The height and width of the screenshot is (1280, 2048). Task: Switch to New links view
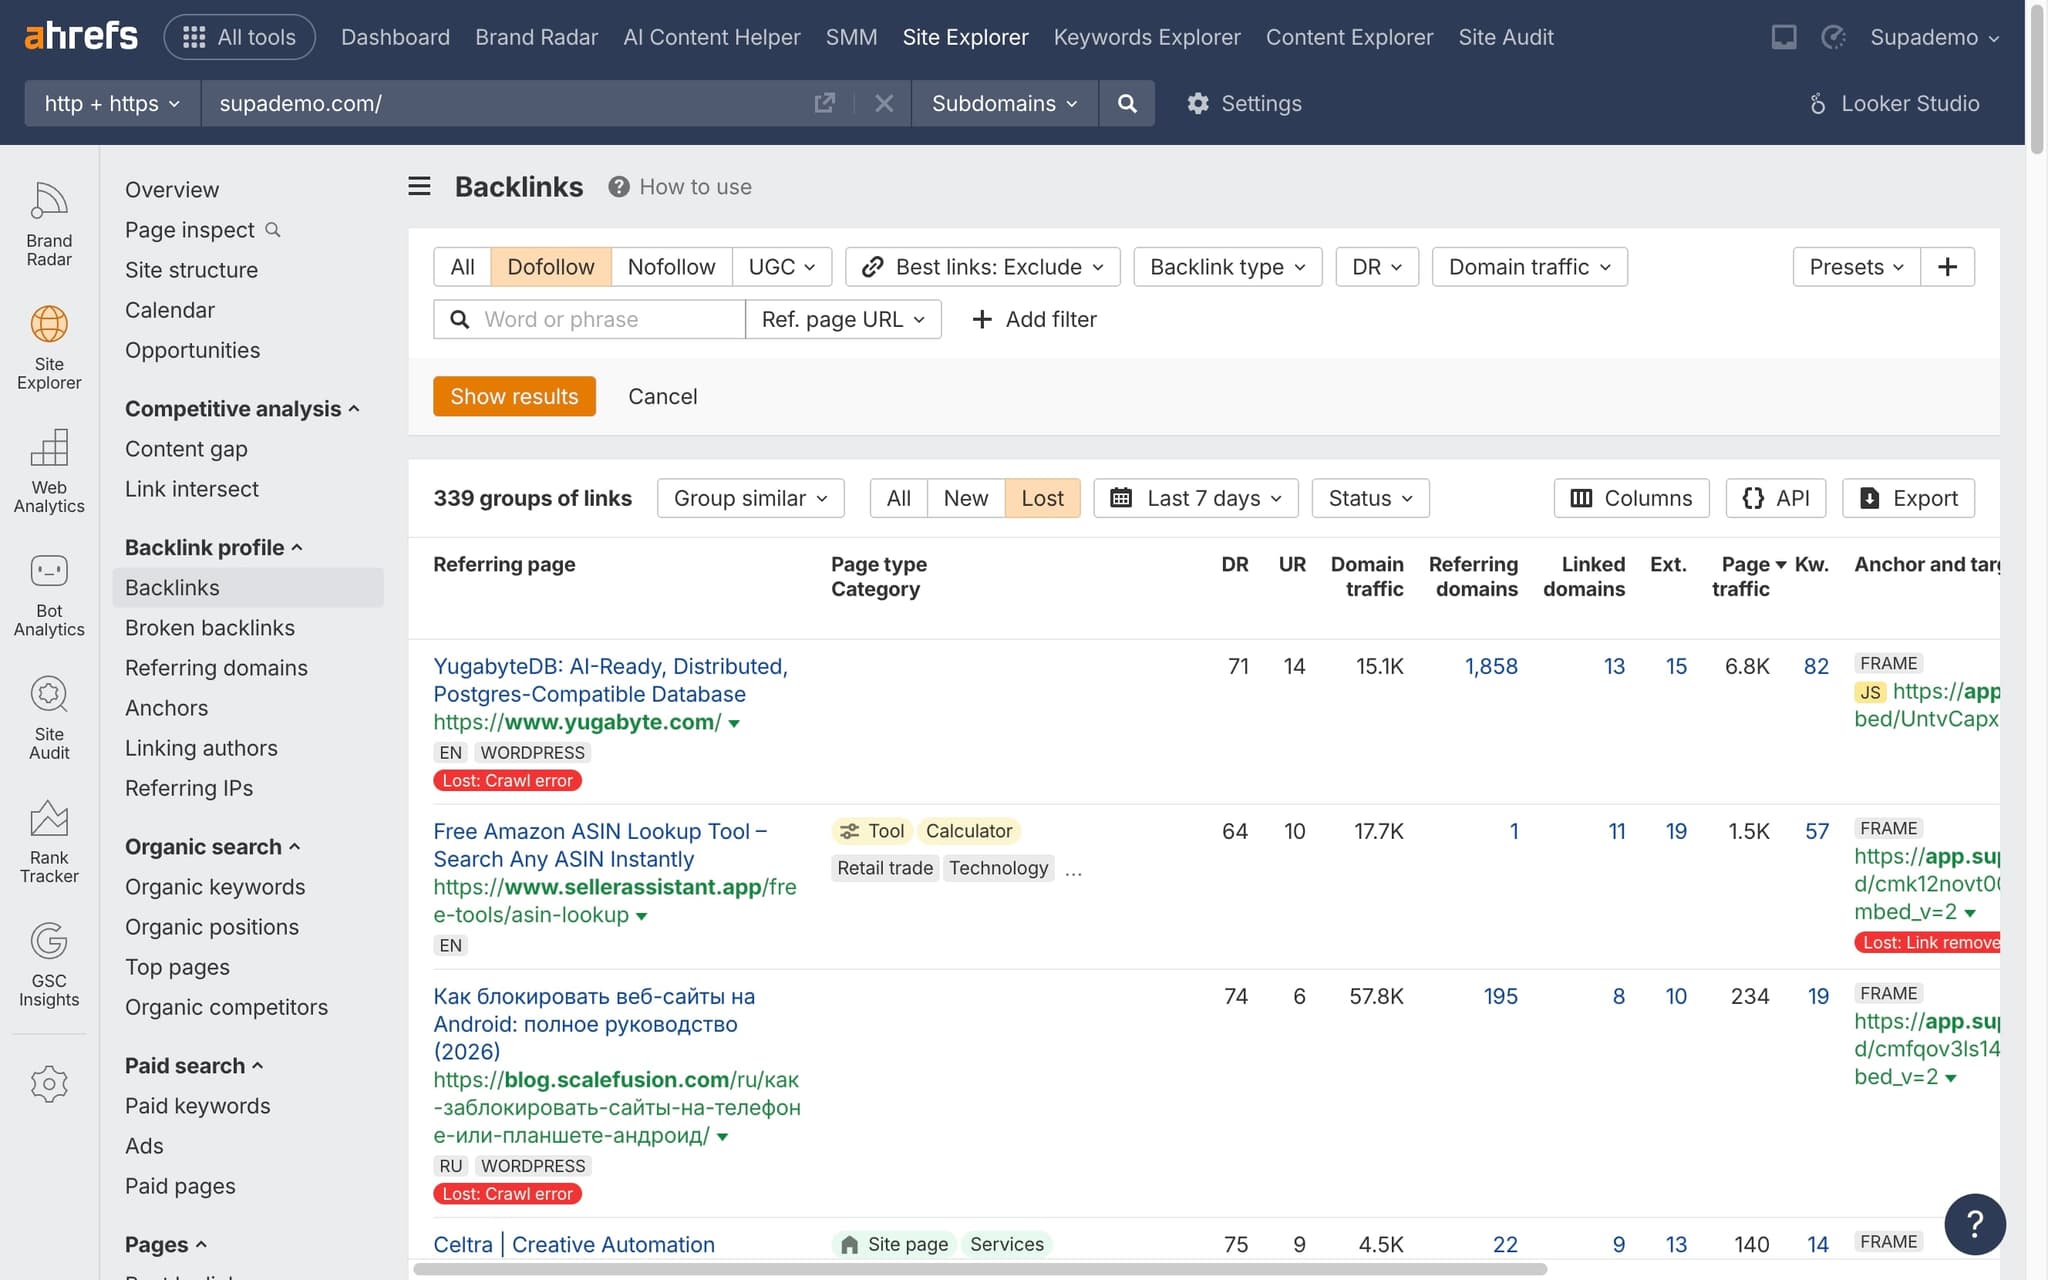tap(964, 498)
